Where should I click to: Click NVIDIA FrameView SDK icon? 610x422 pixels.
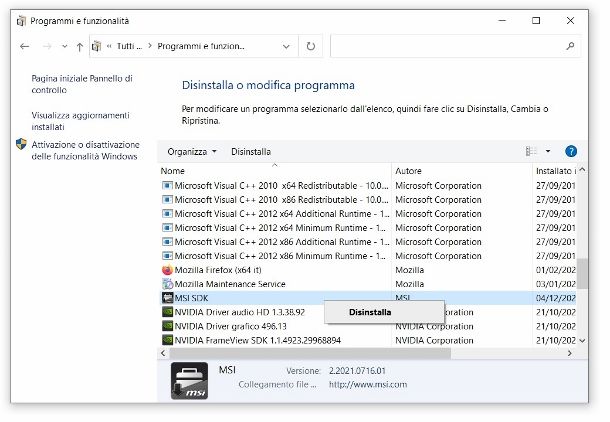(x=167, y=340)
